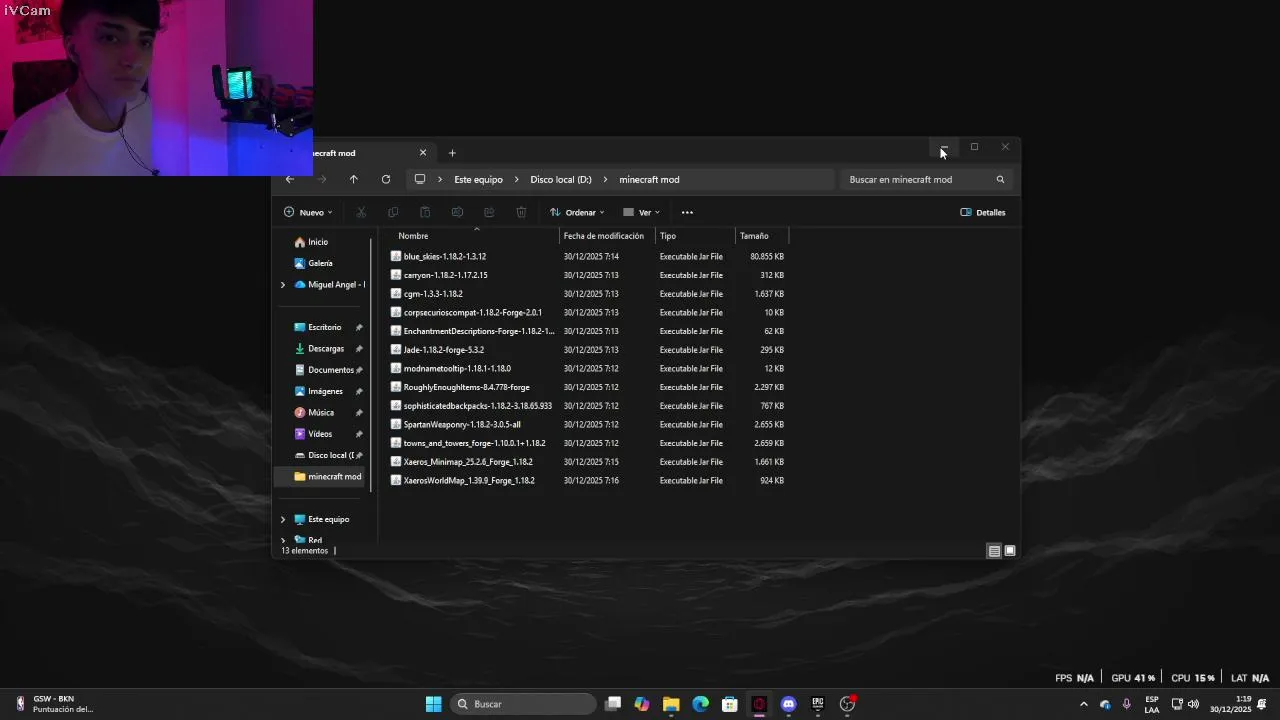This screenshot has width=1280, height=720.
Task: Open Microsoft Edge from taskbar
Action: tap(700, 704)
